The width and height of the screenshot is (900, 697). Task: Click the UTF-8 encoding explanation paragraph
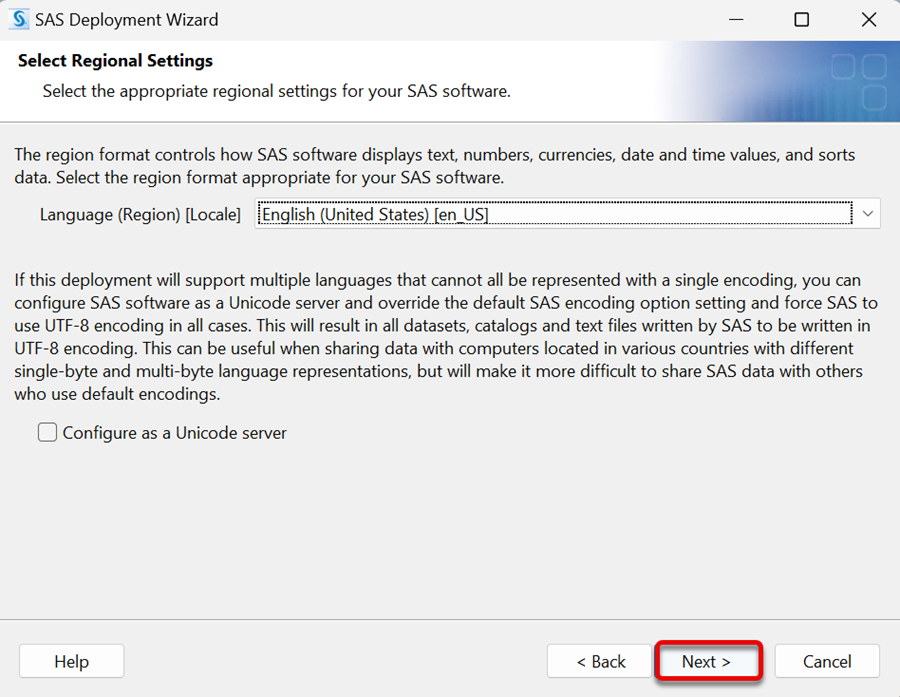point(446,337)
